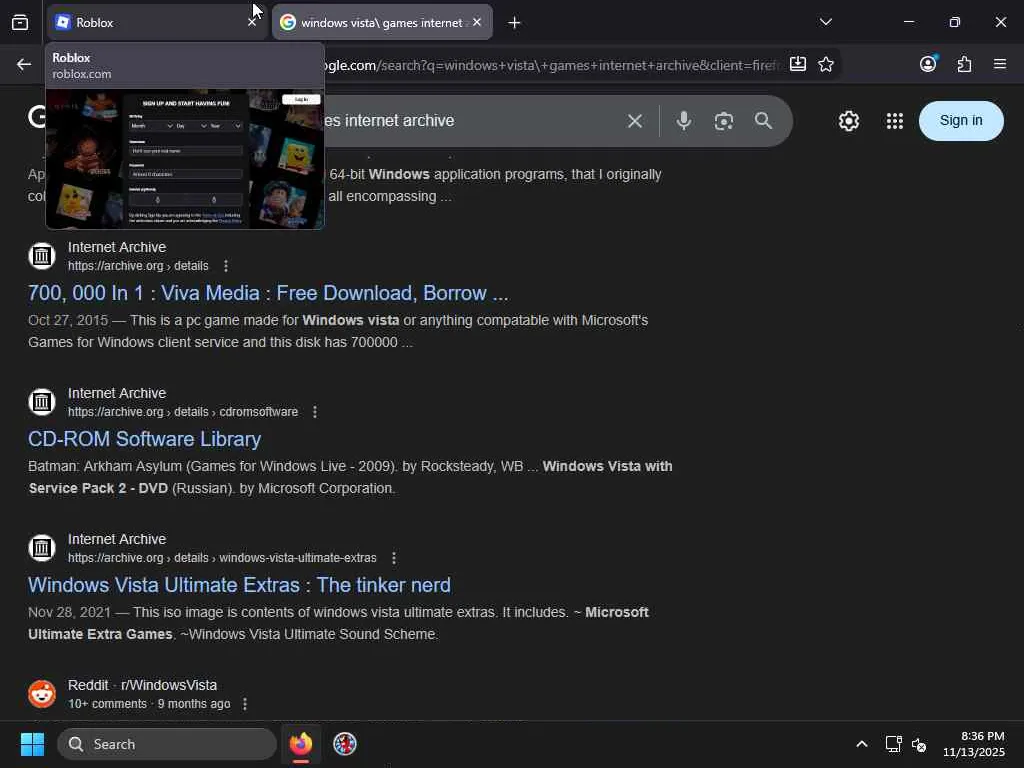The width and height of the screenshot is (1024, 768).
Task: Open the Firefox hamburger menu
Action: pos(1000,64)
